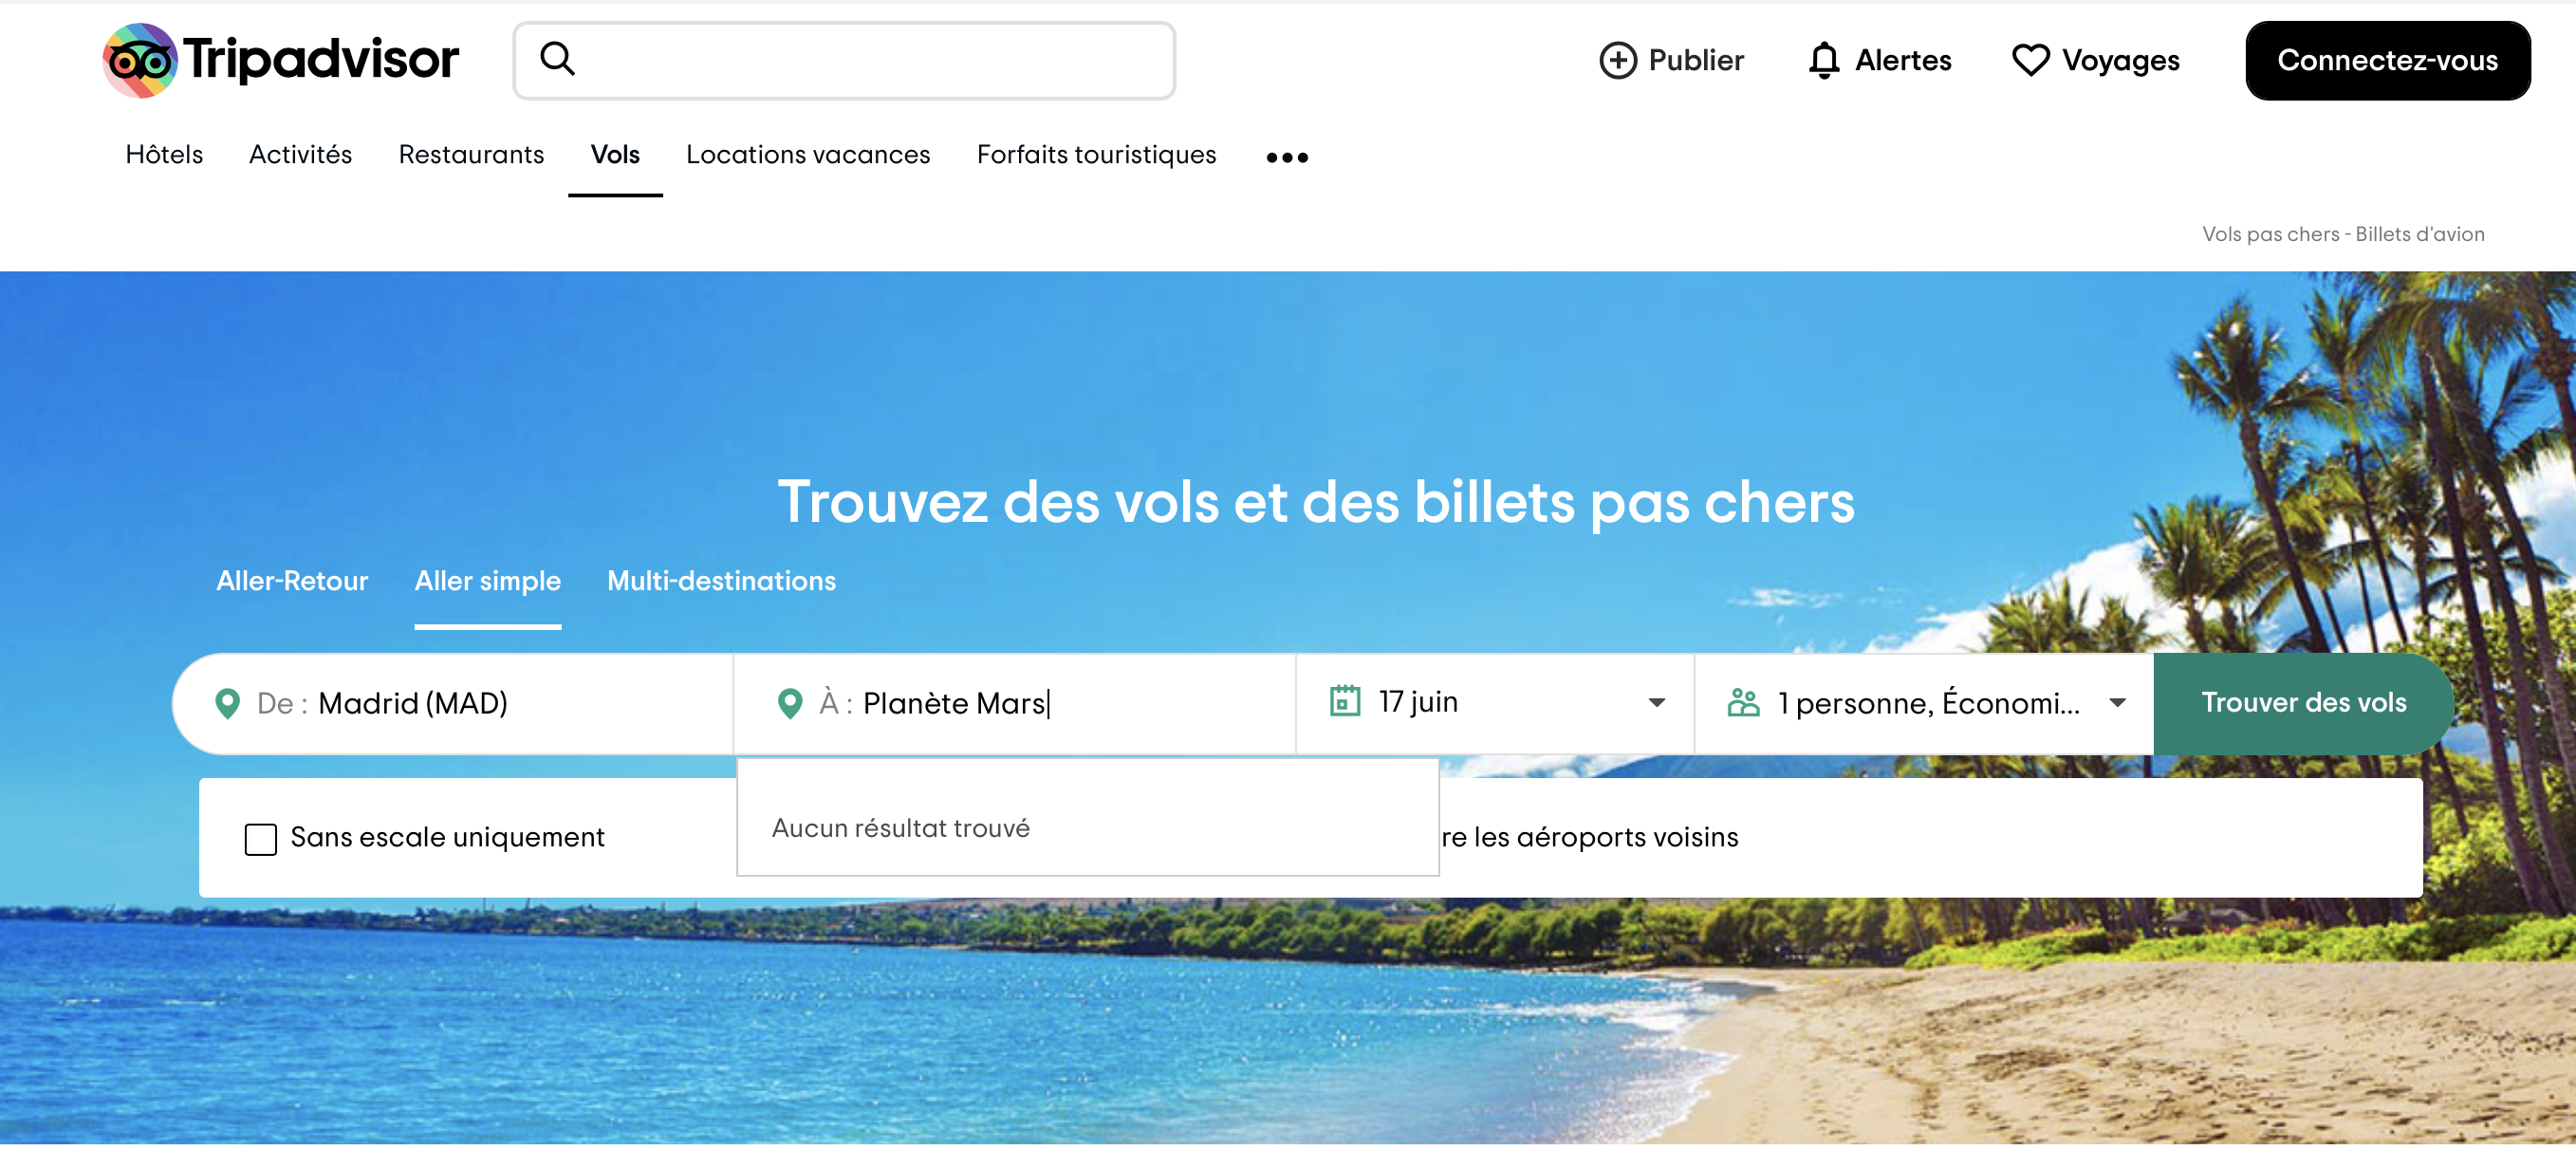Click the calendar icon beside 17 juin

[1344, 701]
